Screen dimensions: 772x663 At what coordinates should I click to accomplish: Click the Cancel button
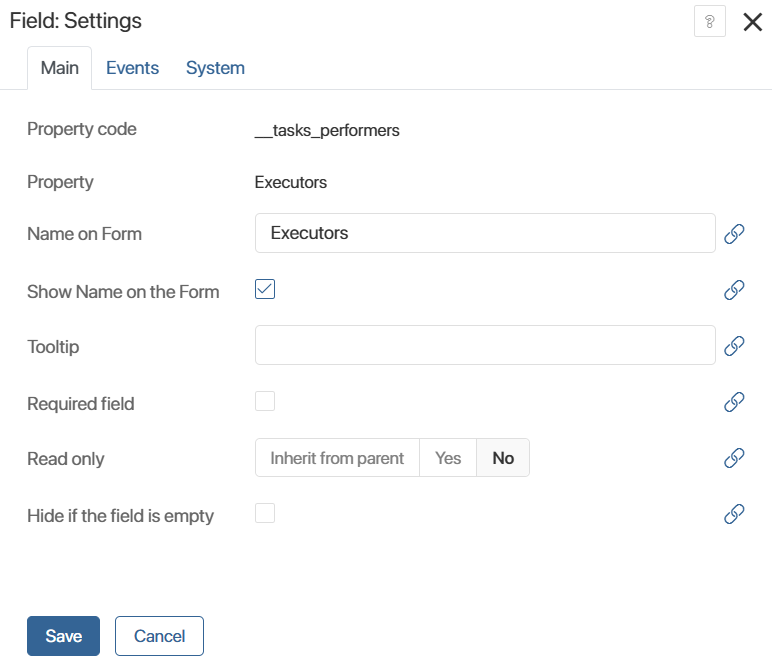[159, 636]
